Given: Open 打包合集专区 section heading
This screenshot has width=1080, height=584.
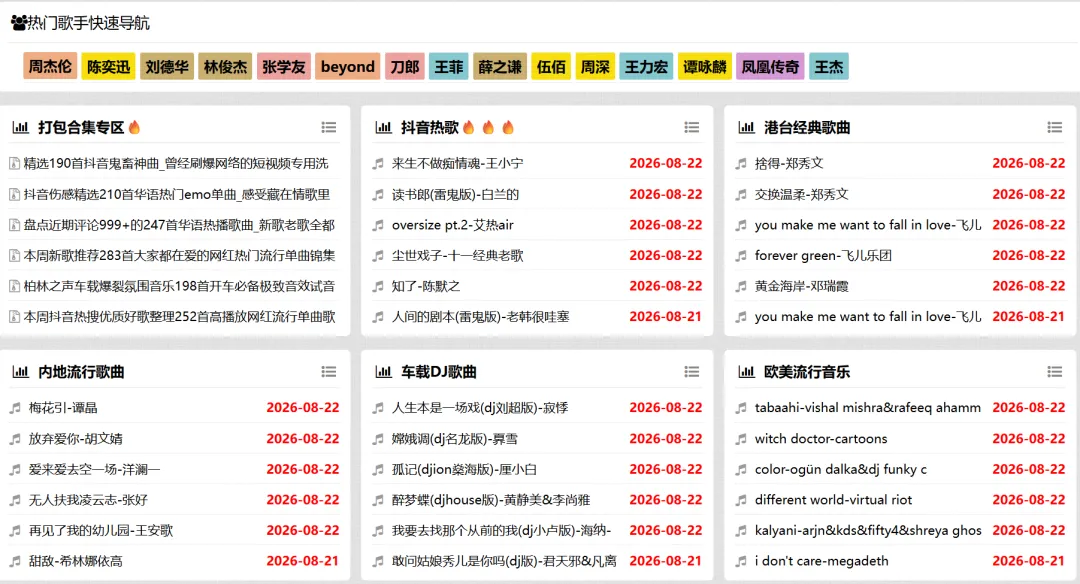Looking at the screenshot, I should coord(81,127).
